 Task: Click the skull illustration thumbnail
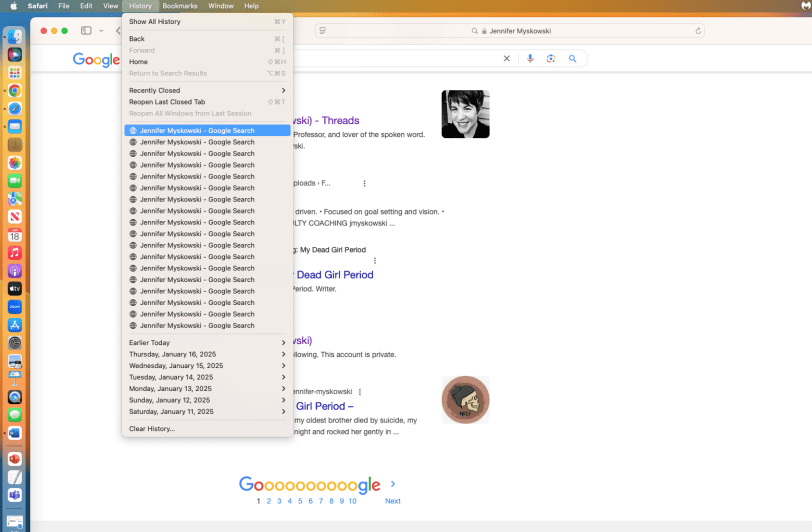point(466,400)
